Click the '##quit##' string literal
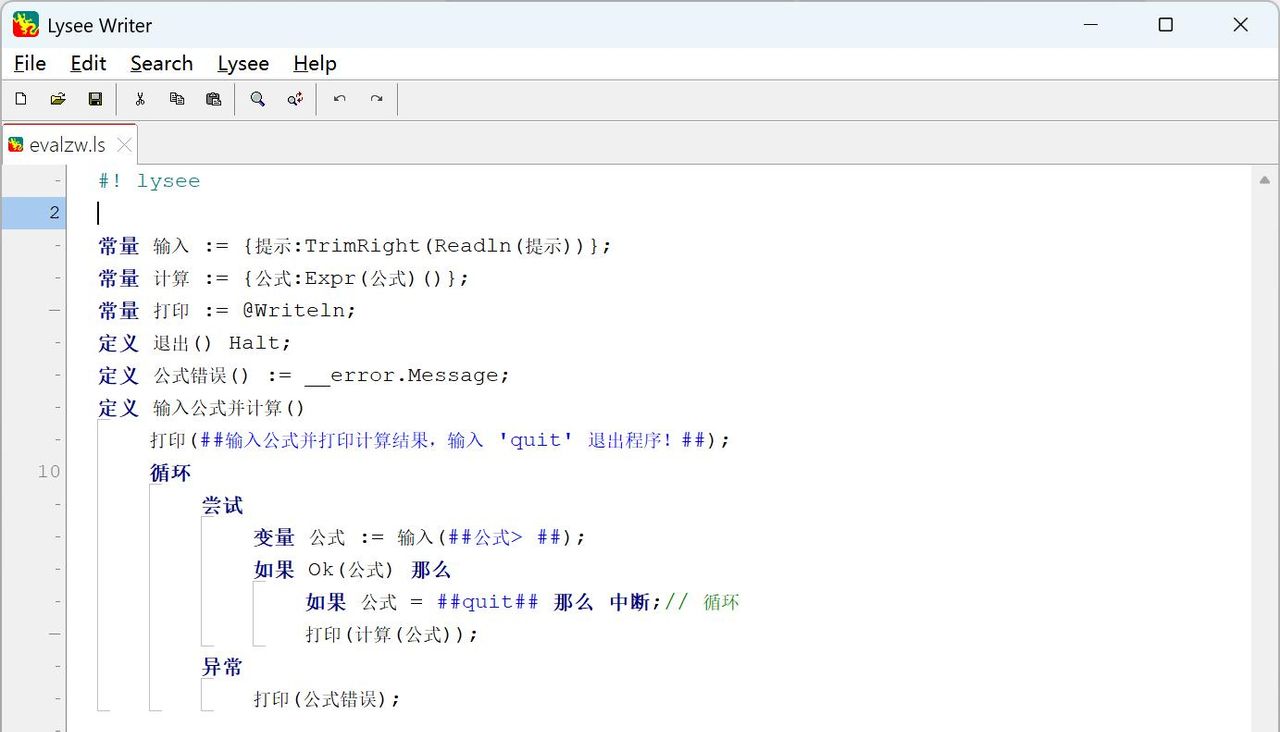This screenshot has height=732, width=1280. pyautogui.click(x=488, y=602)
